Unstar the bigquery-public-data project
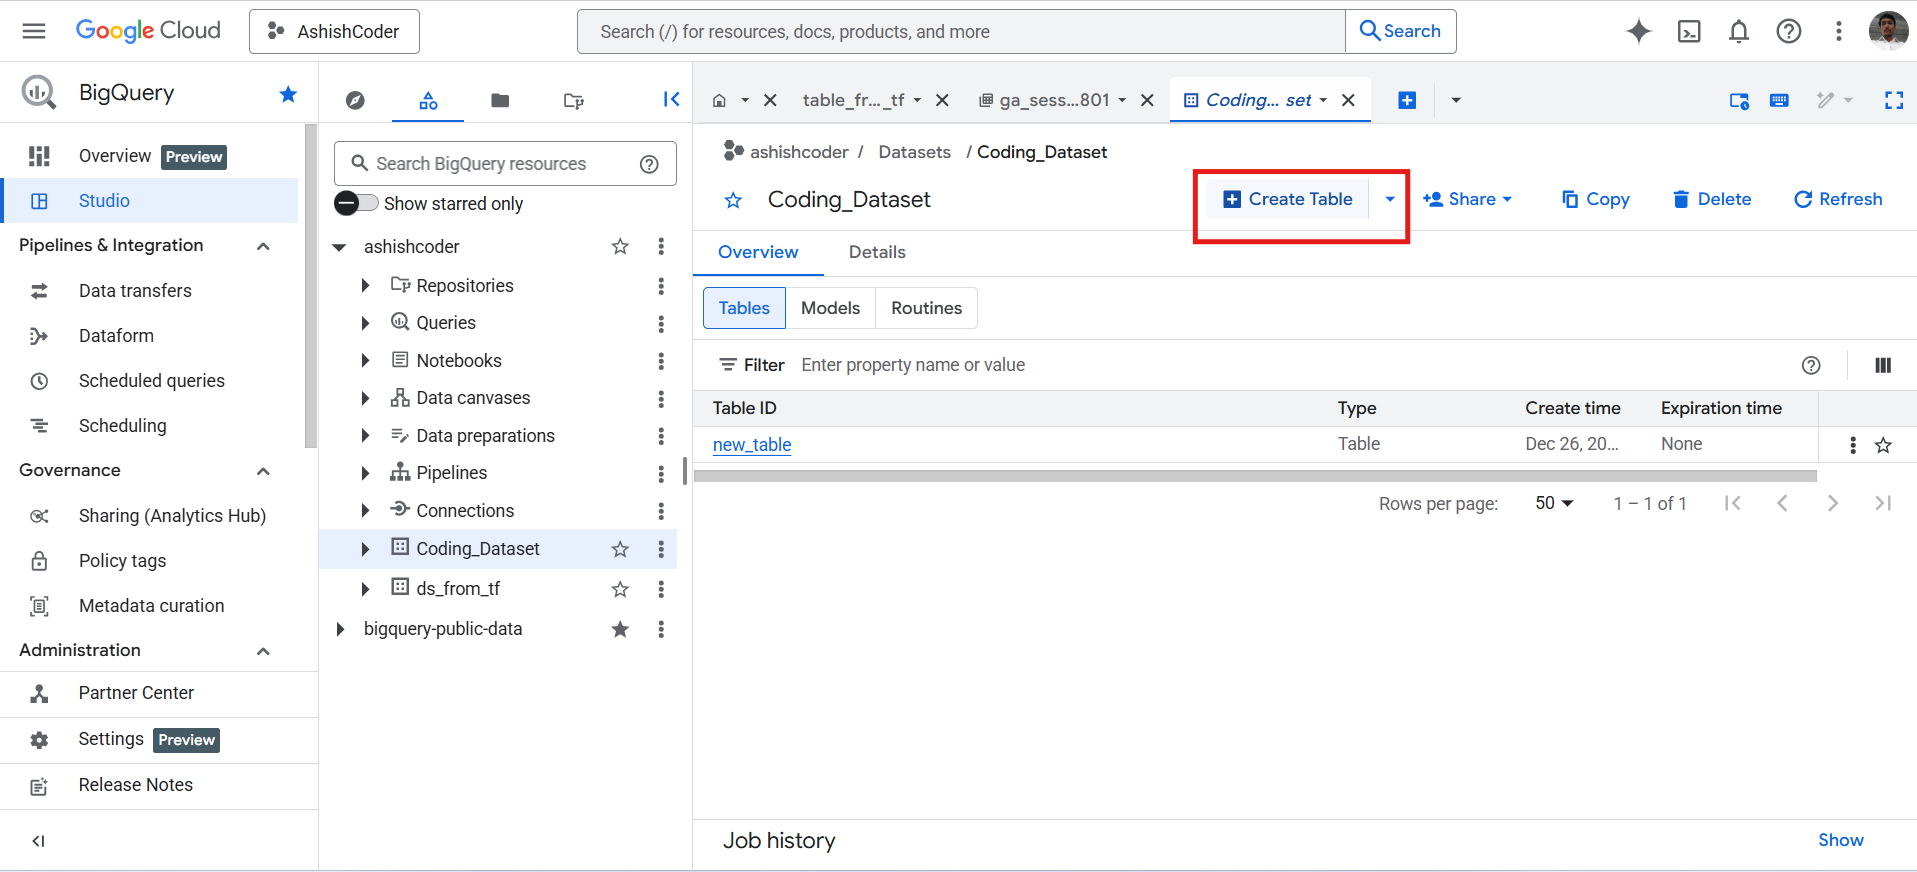1917x872 pixels. (x=620, y=629)
